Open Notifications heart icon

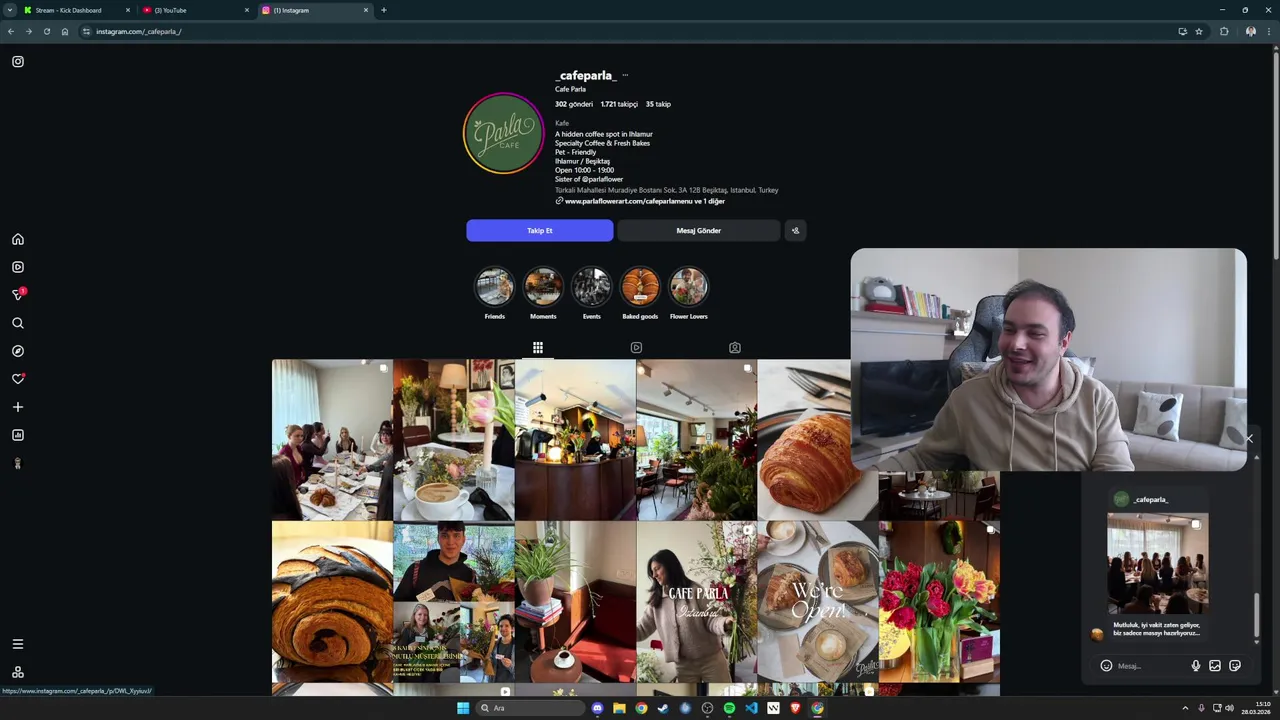click(x=18, y=379)
